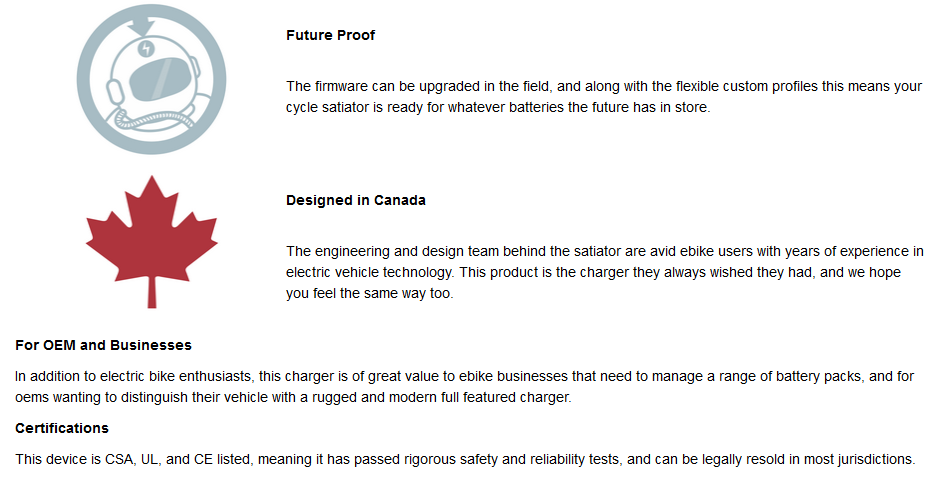Click the astronaut helmet Future Proof icon
The width and height of the screenshot is (945, 478).
[x=151, y=79]
